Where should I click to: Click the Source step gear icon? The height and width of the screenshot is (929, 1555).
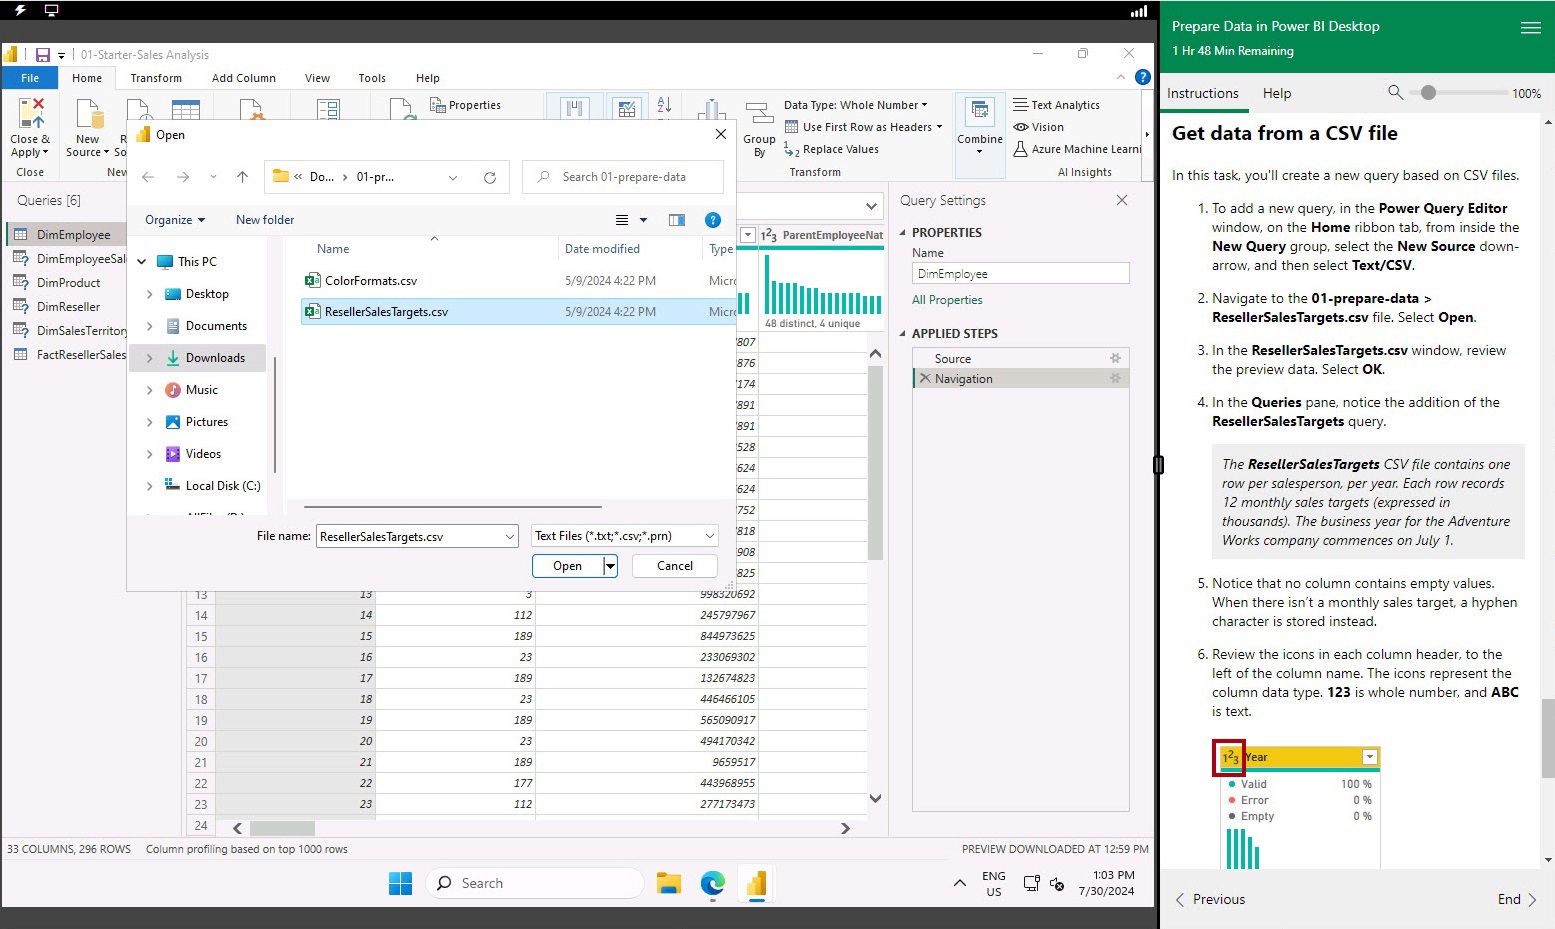point(1115,358)
